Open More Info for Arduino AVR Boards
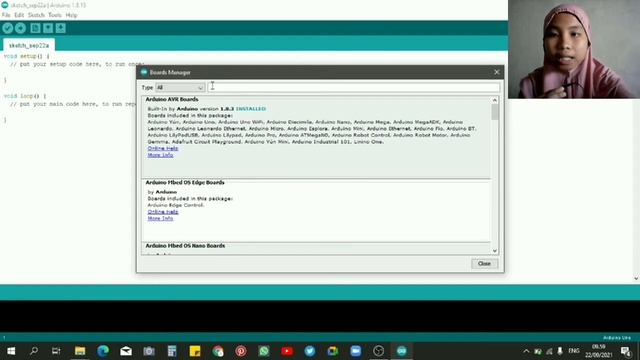The height and width of the screenshot is (360, 640). pyautogui.click(x=160, y=155)
